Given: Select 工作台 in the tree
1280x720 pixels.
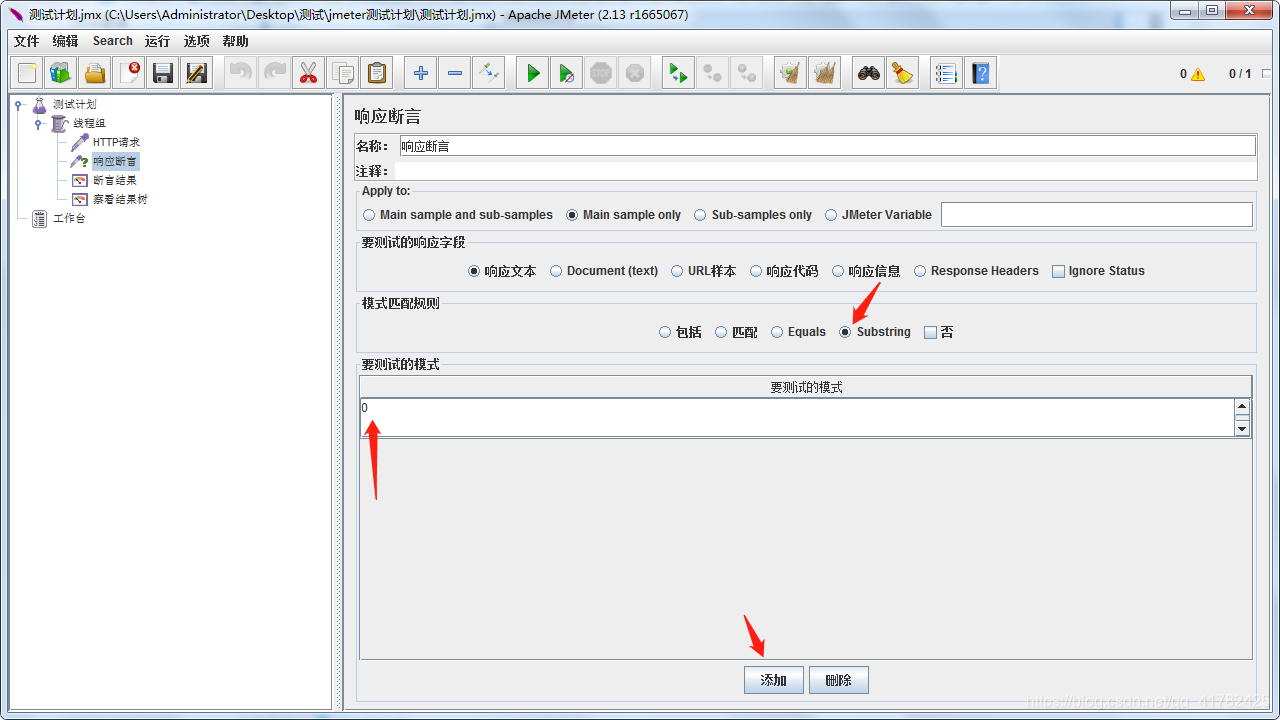Looking at the screenshot, I should [69, 219].
